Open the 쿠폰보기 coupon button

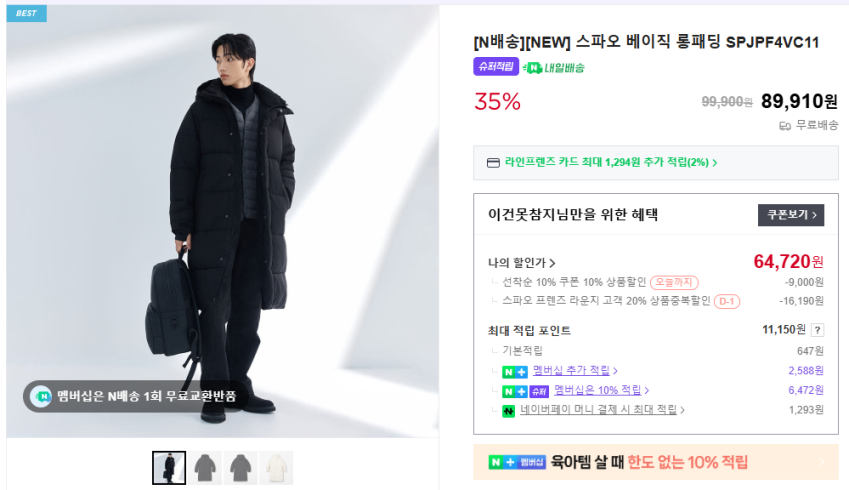click(x=790, y=215)
